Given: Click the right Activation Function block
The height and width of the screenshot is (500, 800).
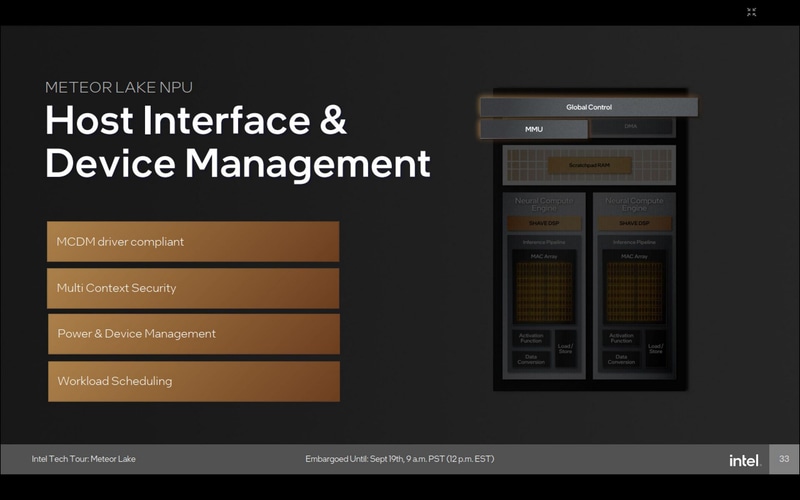Looking at the screenshot, I should tap(621, 338).
